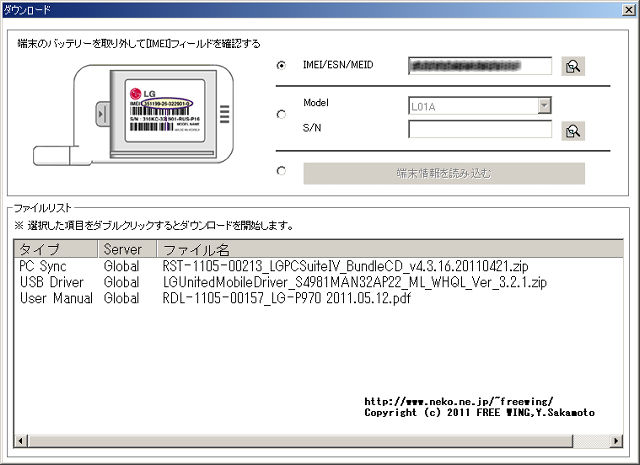
Task: Click the User Manual type cell
Action: (56, 298)
